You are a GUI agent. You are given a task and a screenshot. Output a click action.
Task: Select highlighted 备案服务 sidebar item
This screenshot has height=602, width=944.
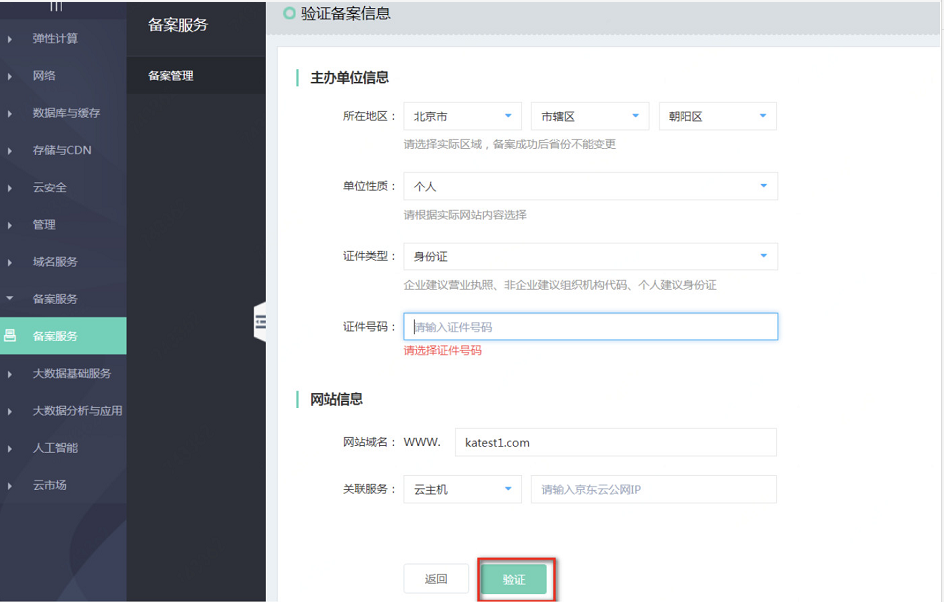click(63, 336)
